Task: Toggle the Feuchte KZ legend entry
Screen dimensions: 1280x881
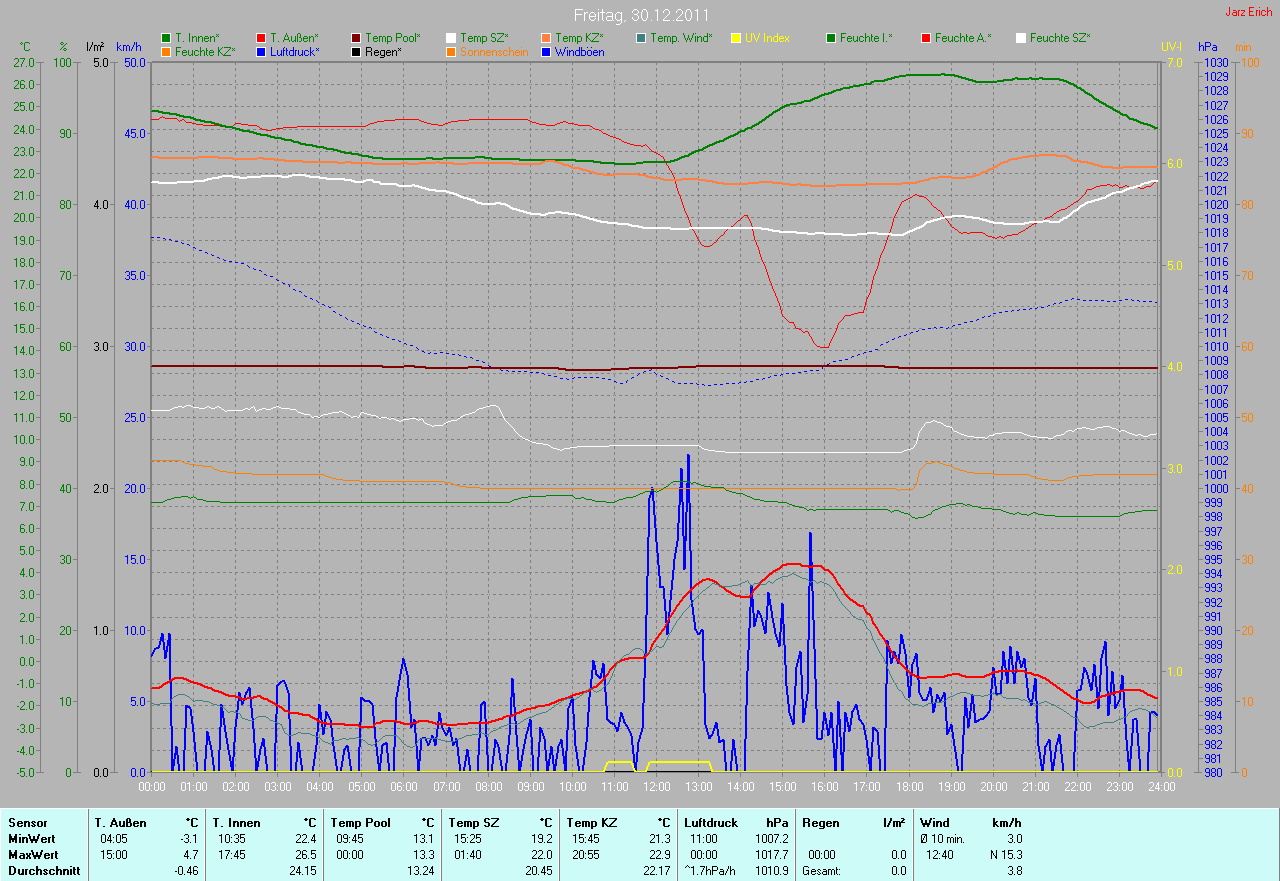Action: click(205, 52)
